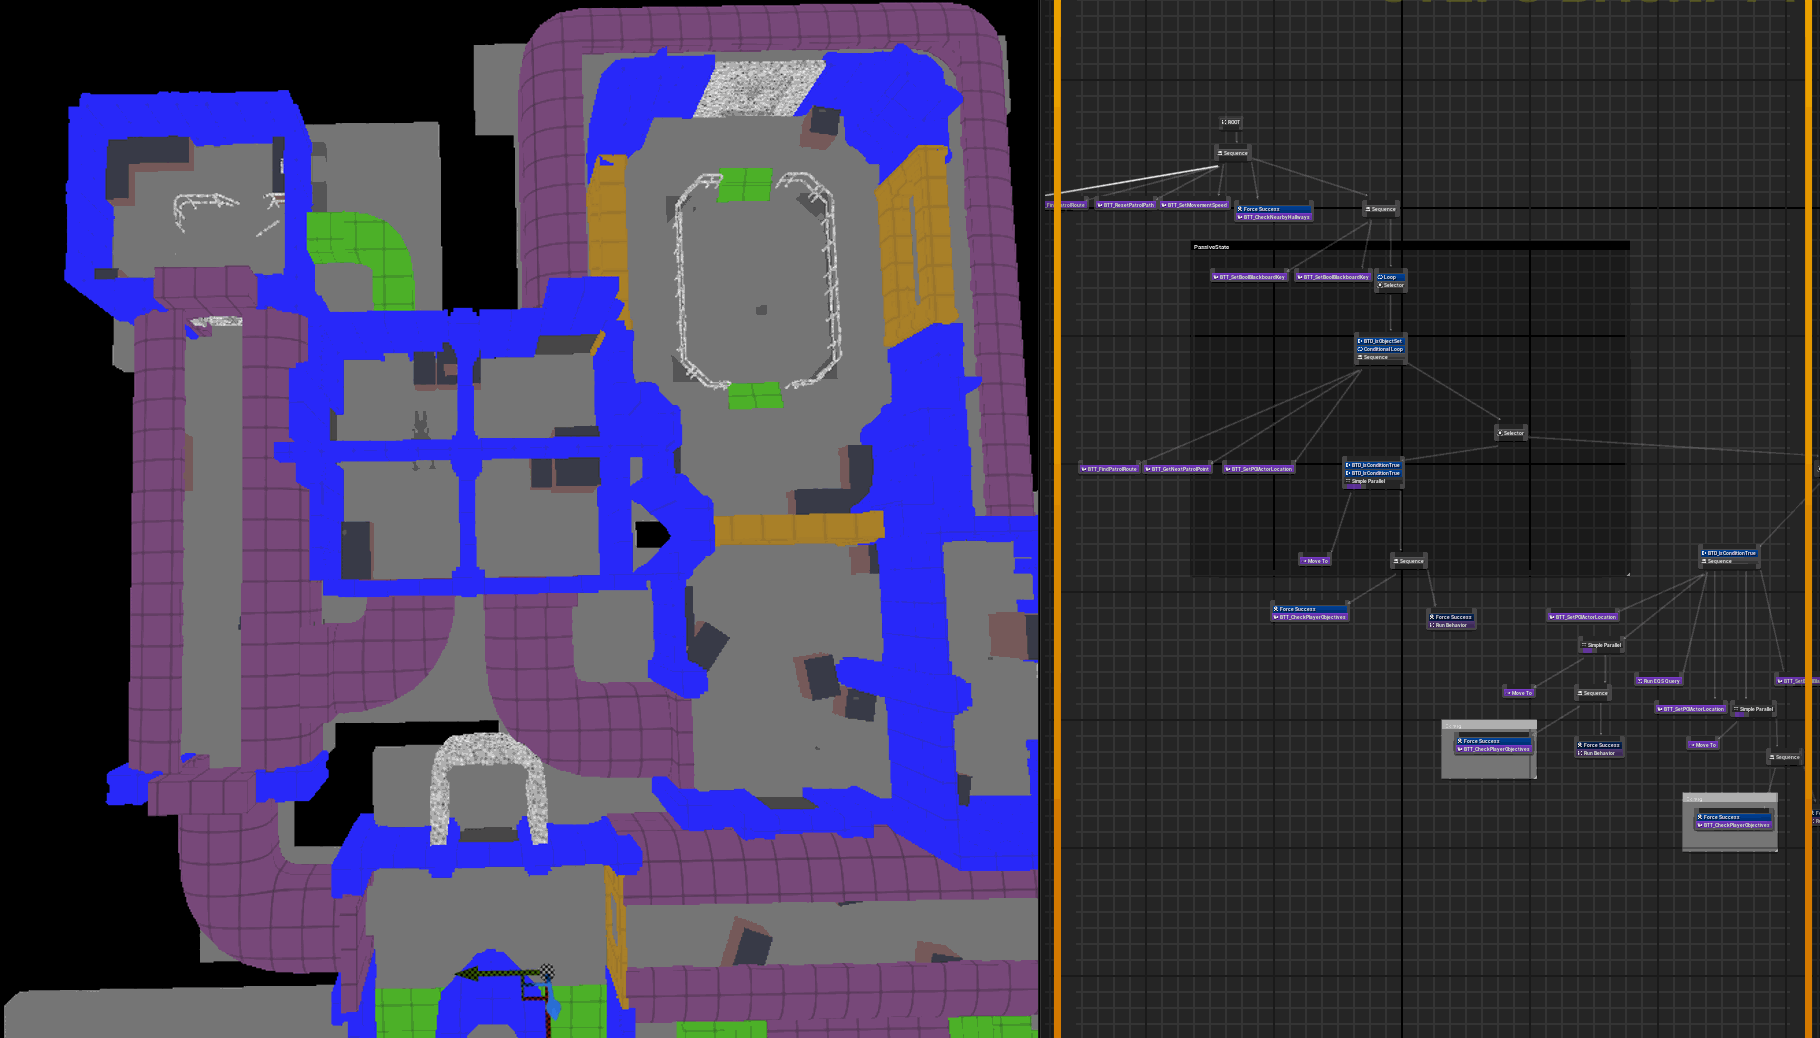Viewport: 1820px width, 1038px height.
Task: Select the leftmost BTT_SetBoolBlackboardKey node
Action: tap(1249, 277)
